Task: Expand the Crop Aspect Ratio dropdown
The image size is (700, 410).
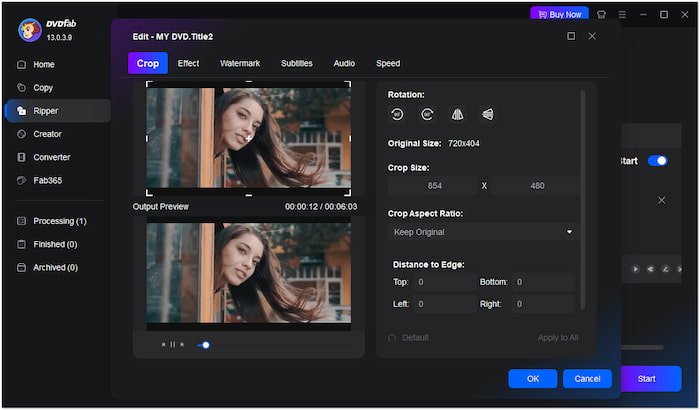Action: click(x=484, y=232)
